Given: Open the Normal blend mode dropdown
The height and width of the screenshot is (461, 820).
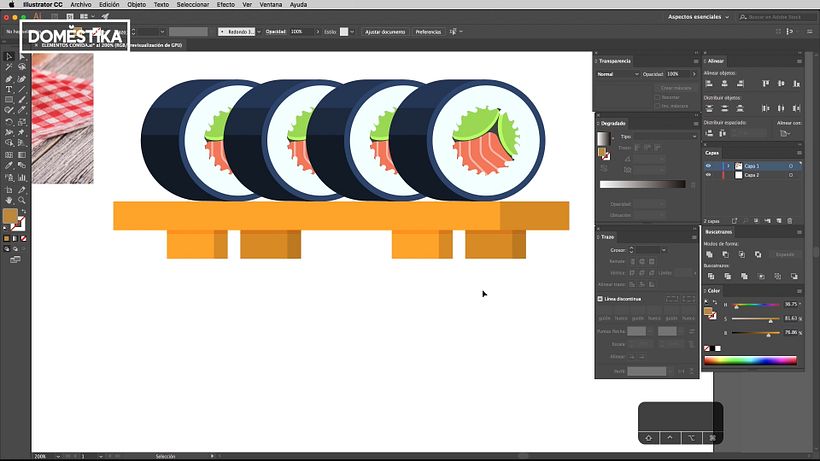Looking at the screenshot, I should (x=616, y=74).
